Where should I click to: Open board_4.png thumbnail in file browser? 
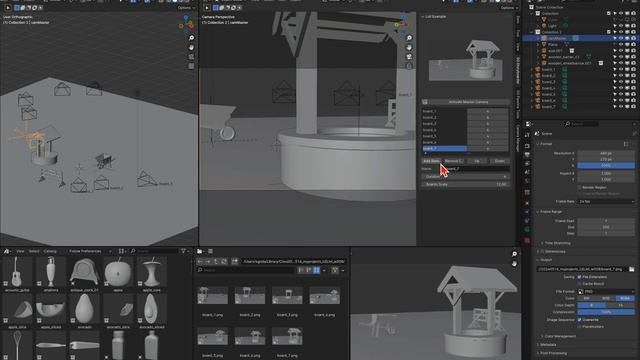324,296
